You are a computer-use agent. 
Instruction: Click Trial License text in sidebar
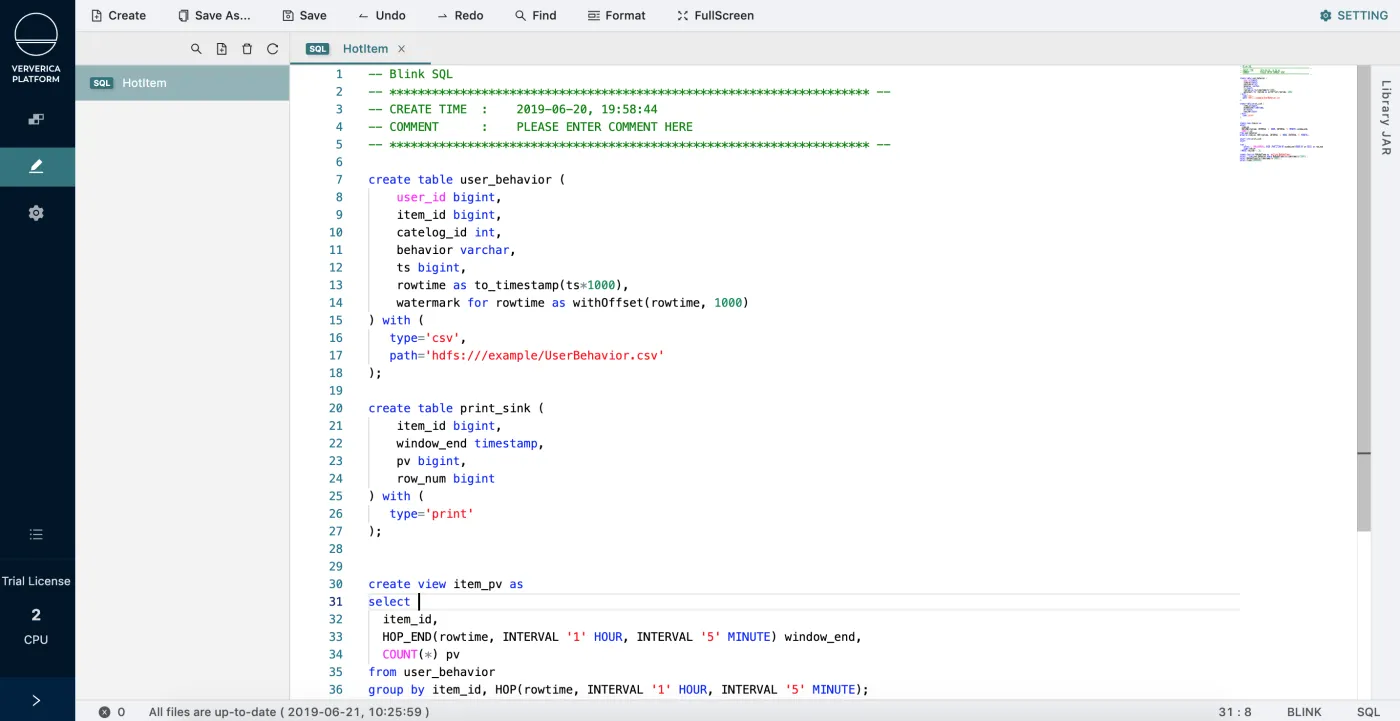point(36,581)
